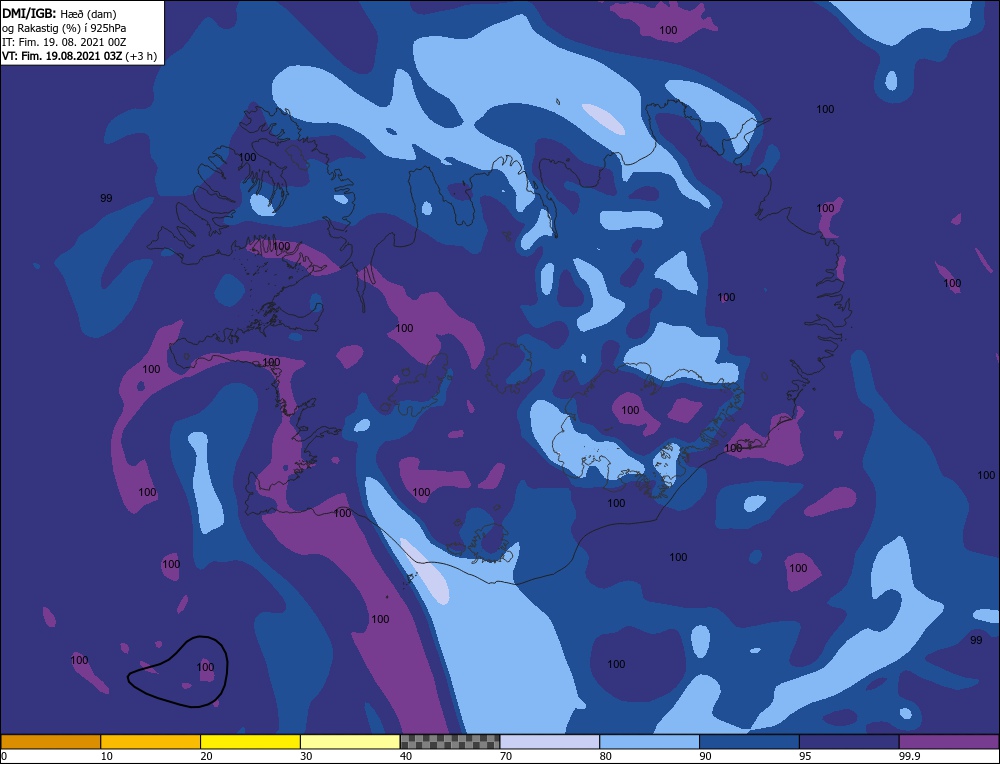Pick the light blue 80–90 legend swatch
Image resolution: width=1000 pixels, height=764 pixels.
(649, 742)
